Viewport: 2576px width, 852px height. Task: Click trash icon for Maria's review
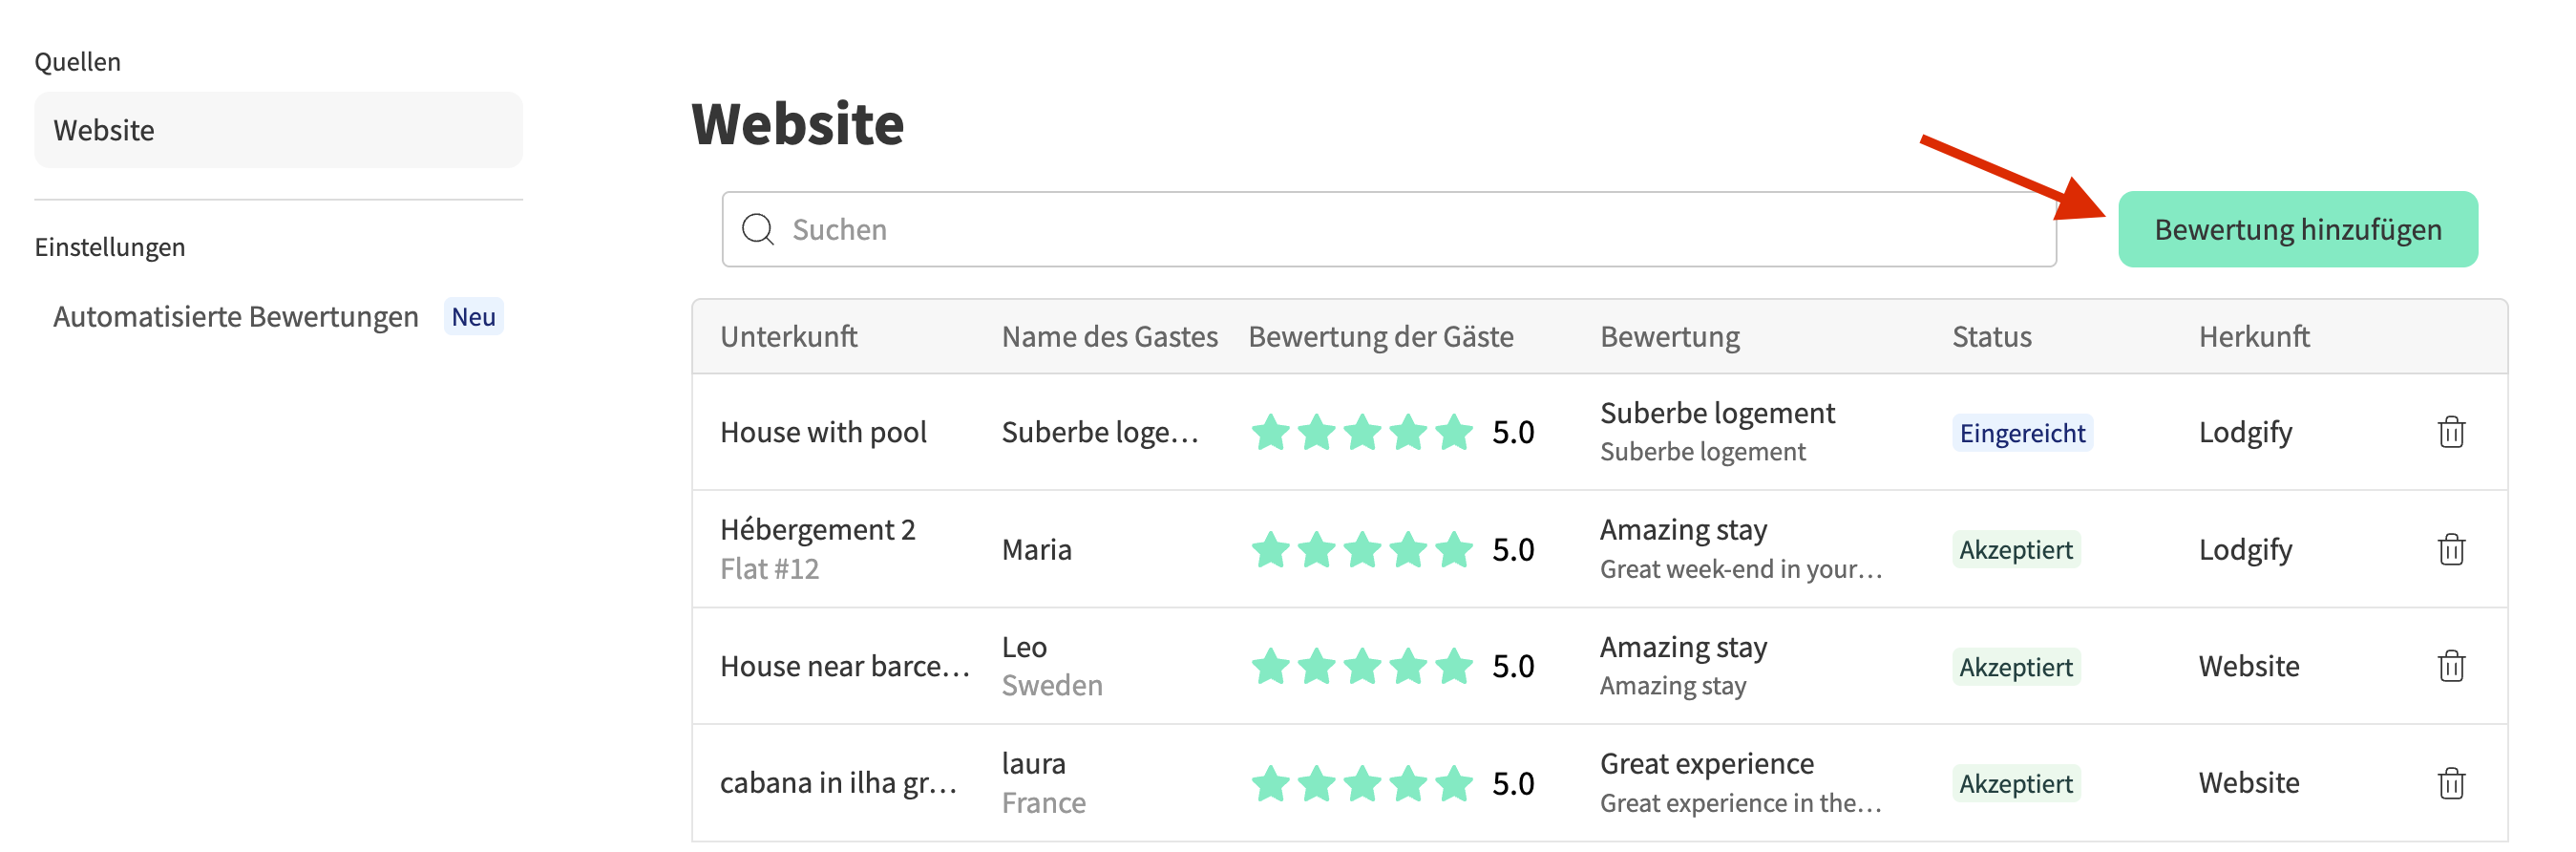point(2451,549)
